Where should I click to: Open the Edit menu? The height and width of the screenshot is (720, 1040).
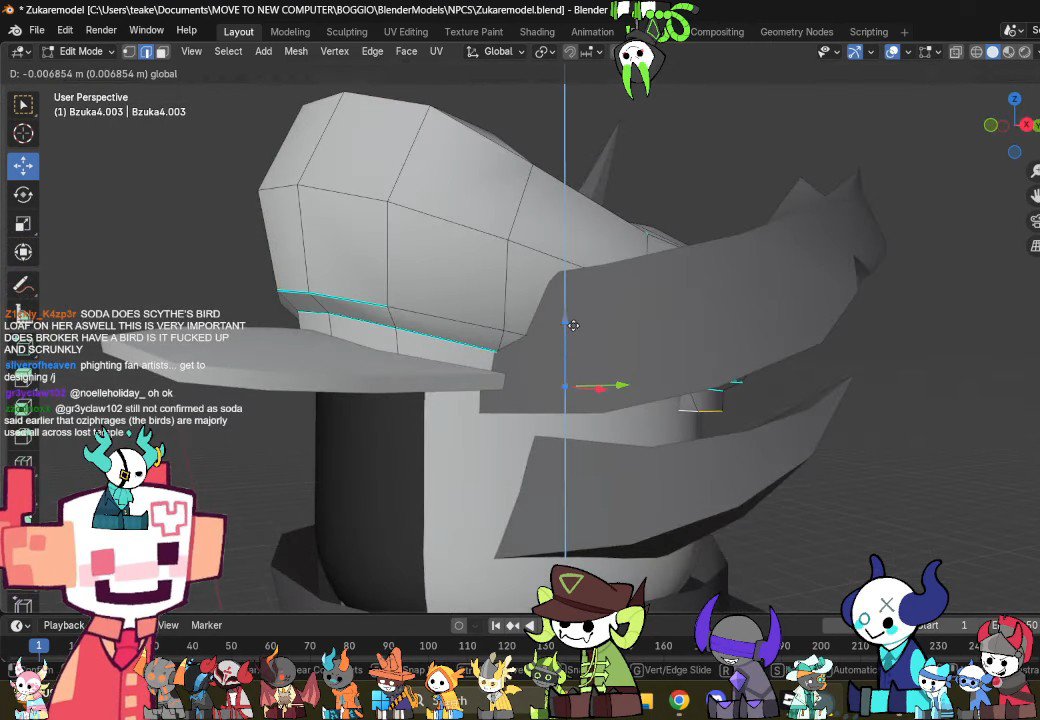pos(65,30)
